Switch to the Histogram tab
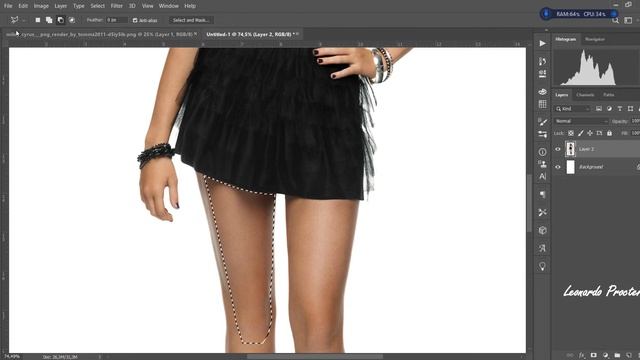640x360 pixels. [x=566, y=39]
